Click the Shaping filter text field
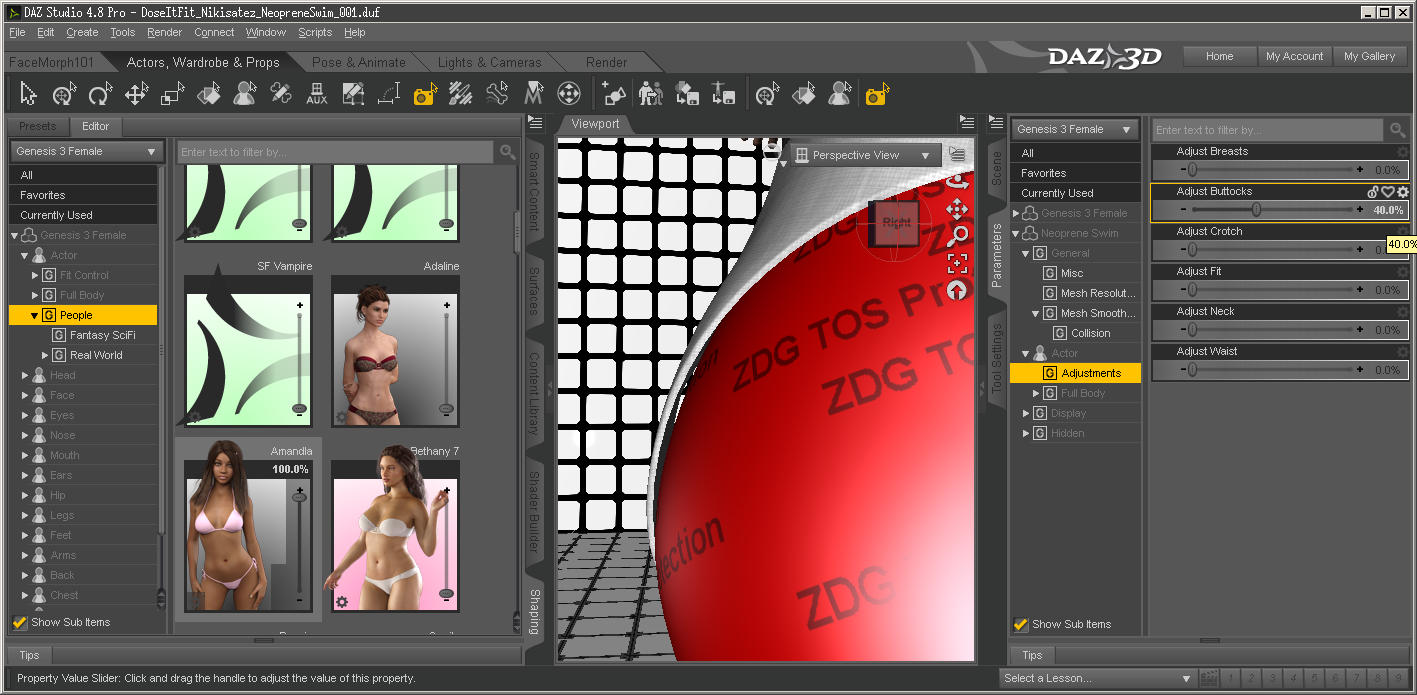Screen dimensions: 1417x695 pyautogui.click(x=335, y=152)
